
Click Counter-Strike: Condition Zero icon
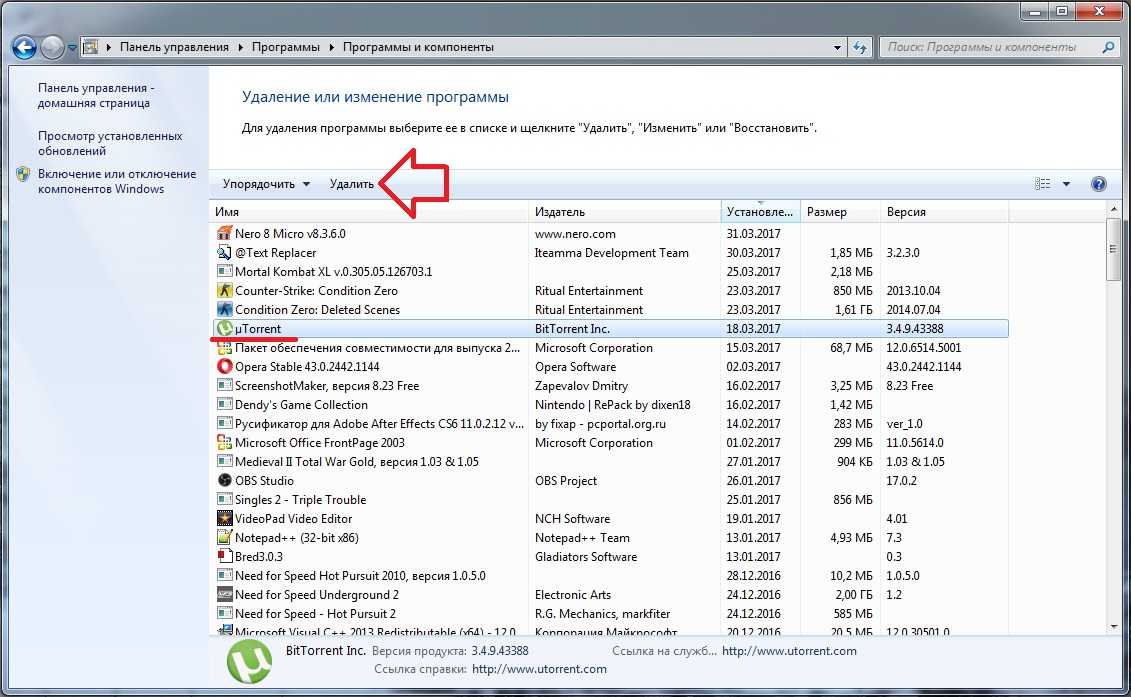point(224,291)
